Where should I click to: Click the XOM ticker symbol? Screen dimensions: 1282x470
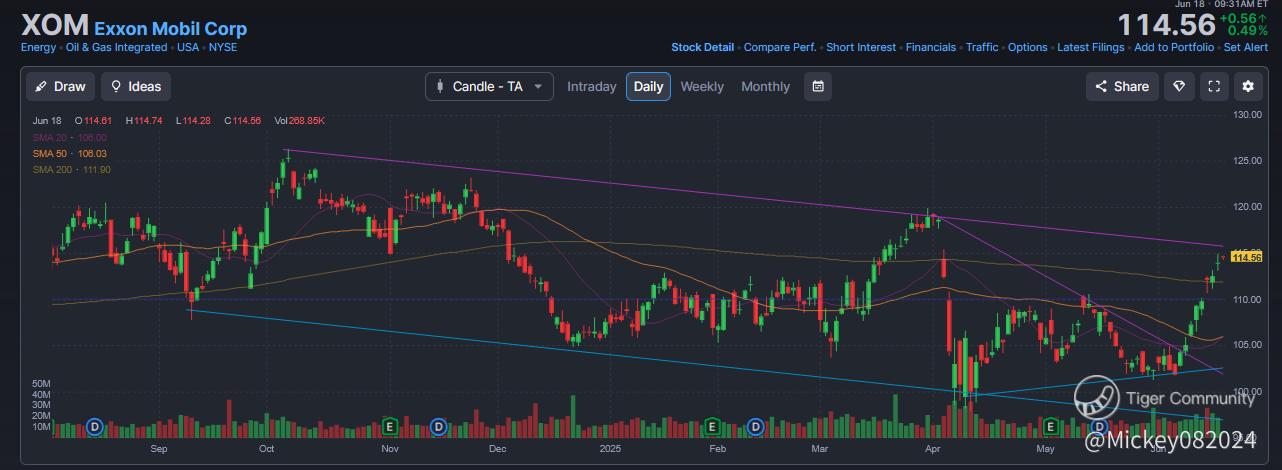55,27
